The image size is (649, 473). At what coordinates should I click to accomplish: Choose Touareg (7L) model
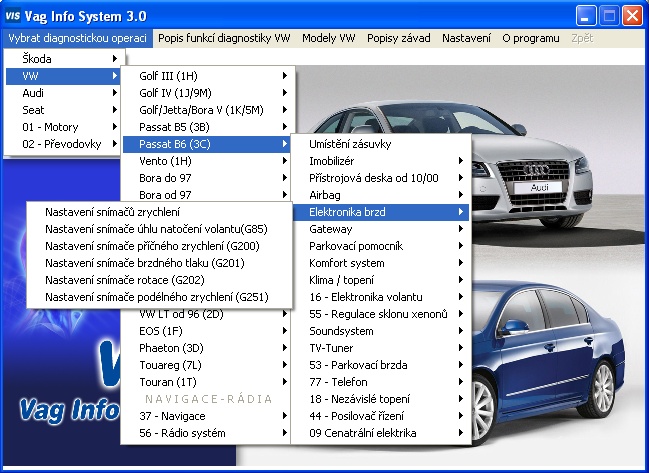[x=208, y=365]
